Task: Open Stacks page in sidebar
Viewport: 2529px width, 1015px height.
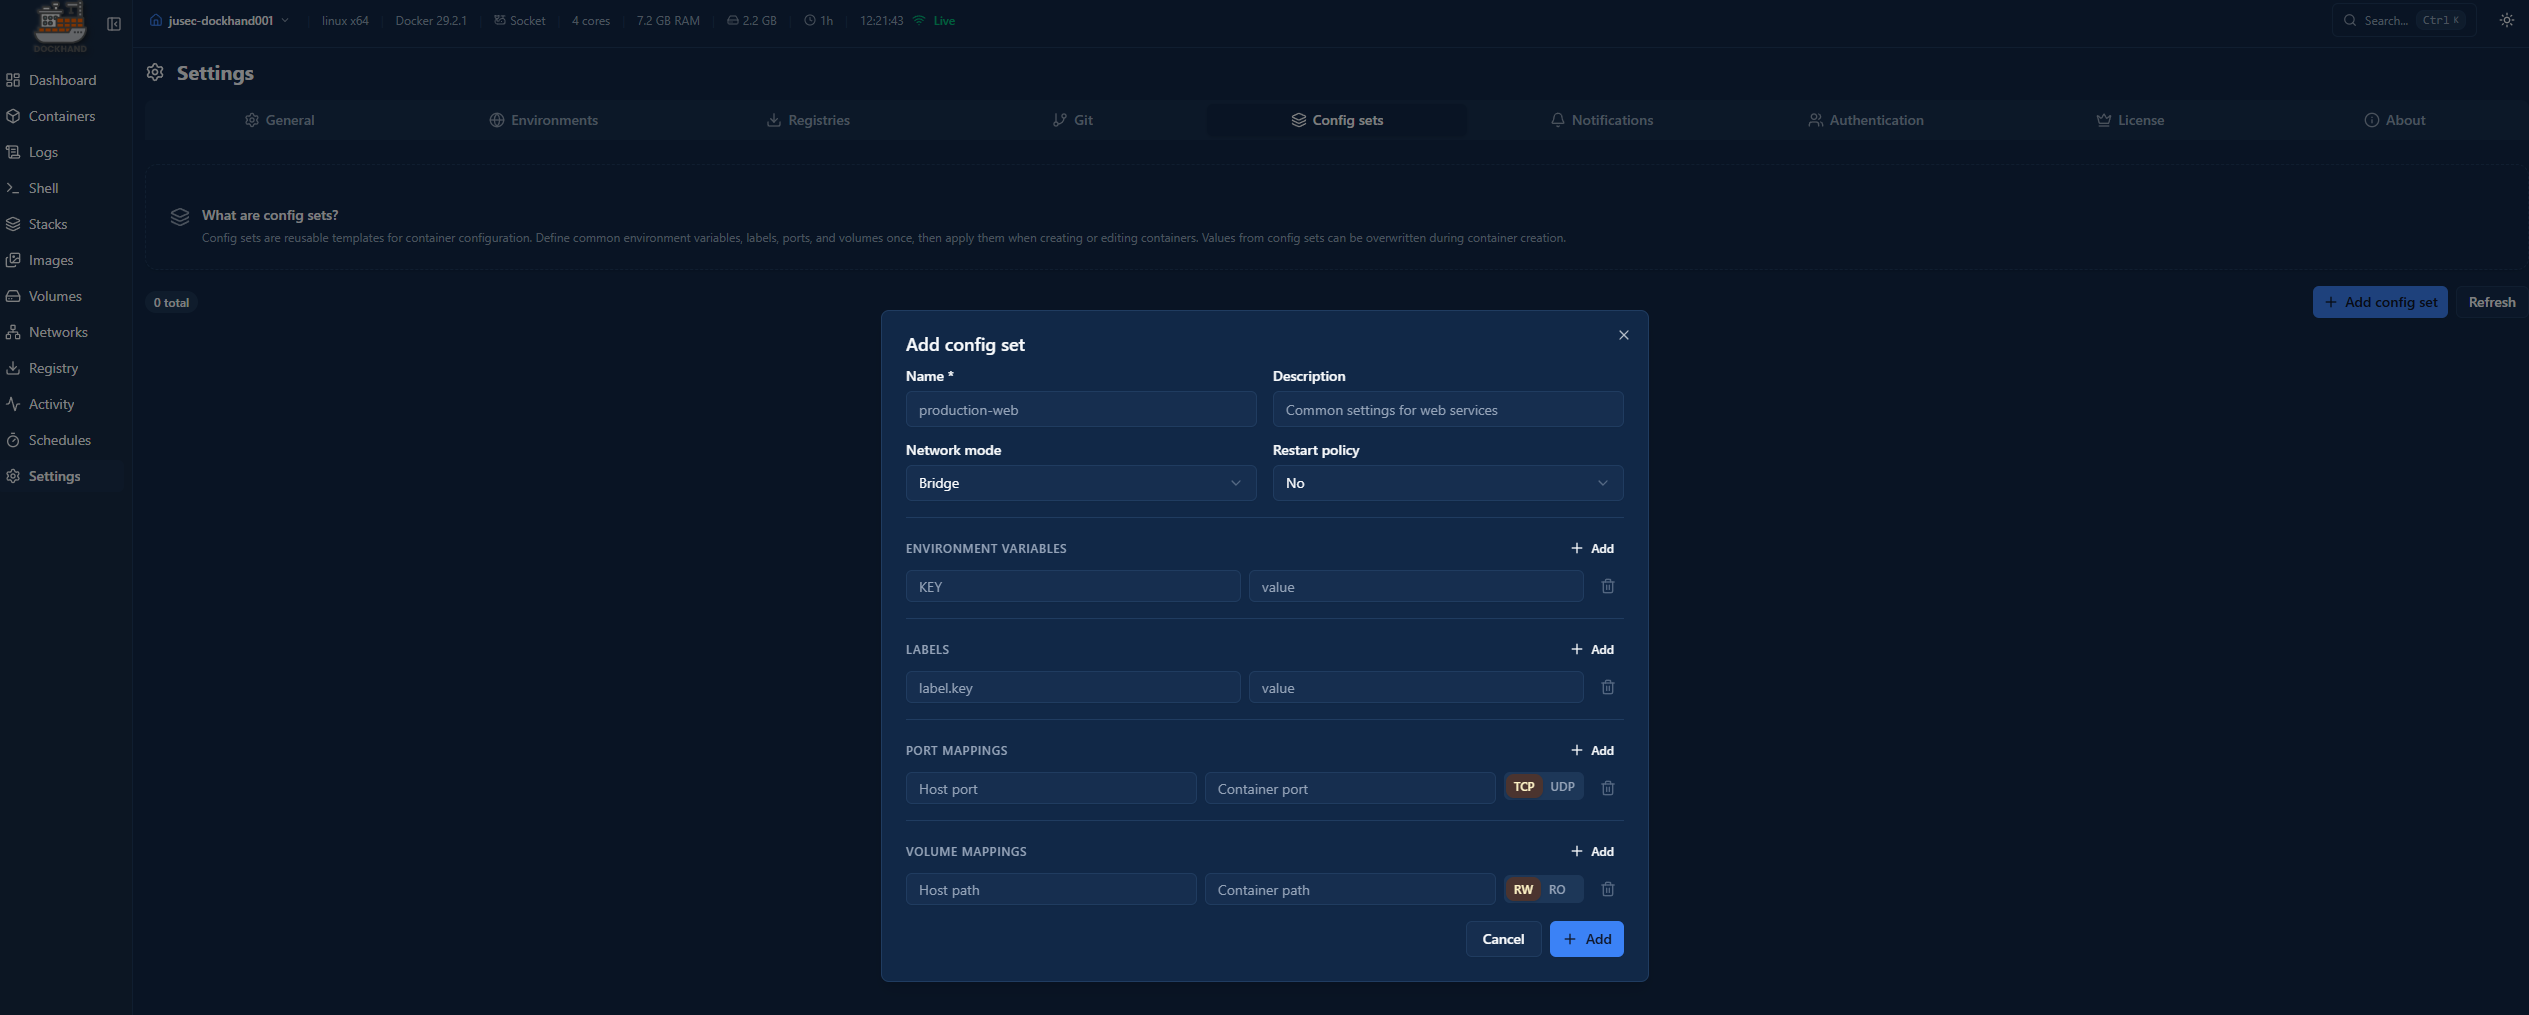Action: tap(47, 224)
